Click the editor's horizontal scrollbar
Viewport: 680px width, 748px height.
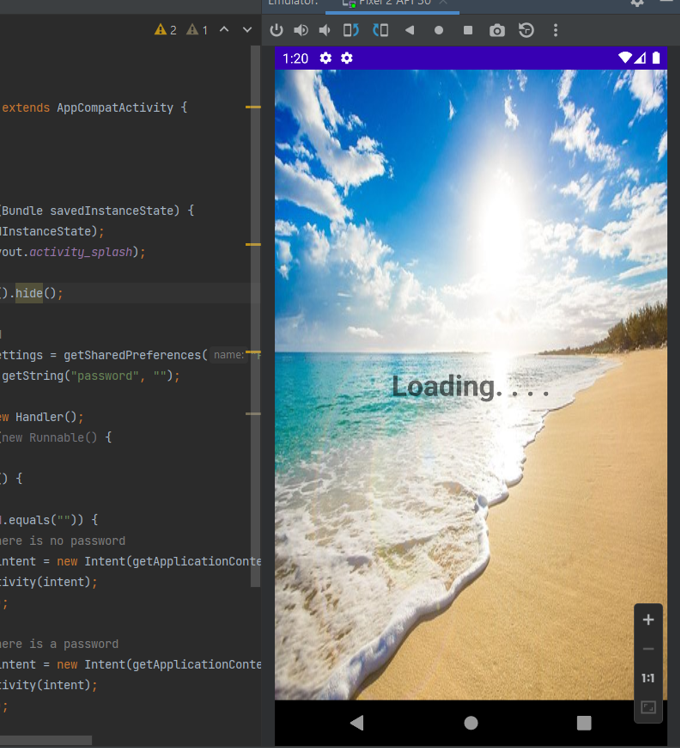(x=46, y=741)
